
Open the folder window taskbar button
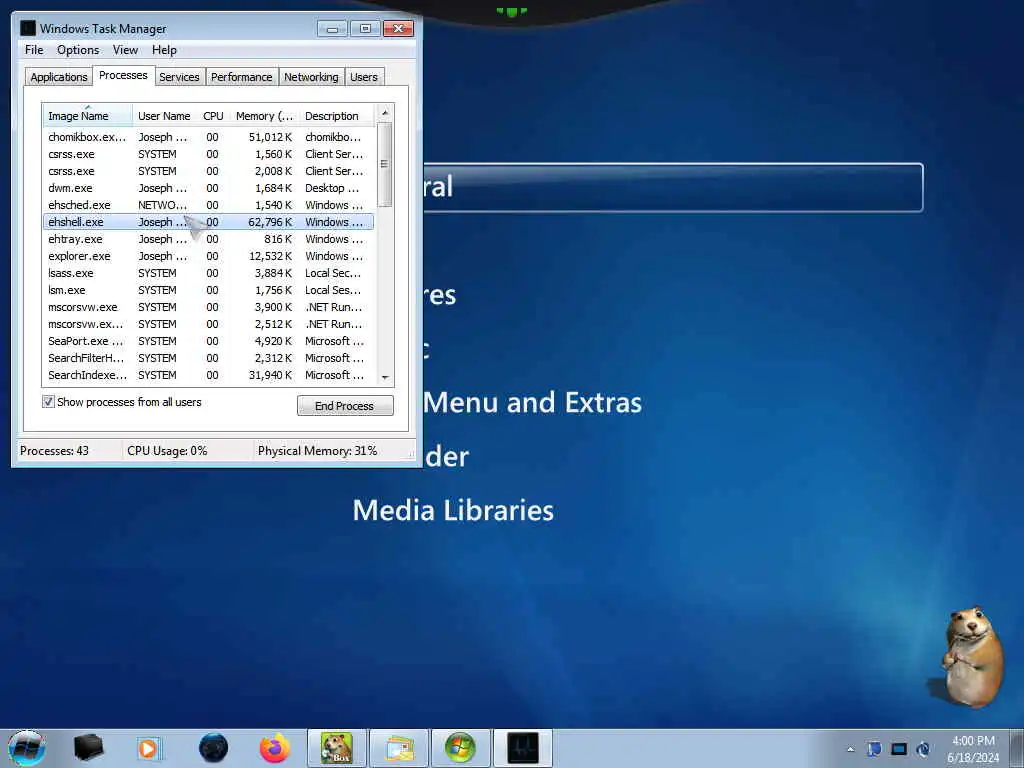pyautogui.click(x=399, y=748)
